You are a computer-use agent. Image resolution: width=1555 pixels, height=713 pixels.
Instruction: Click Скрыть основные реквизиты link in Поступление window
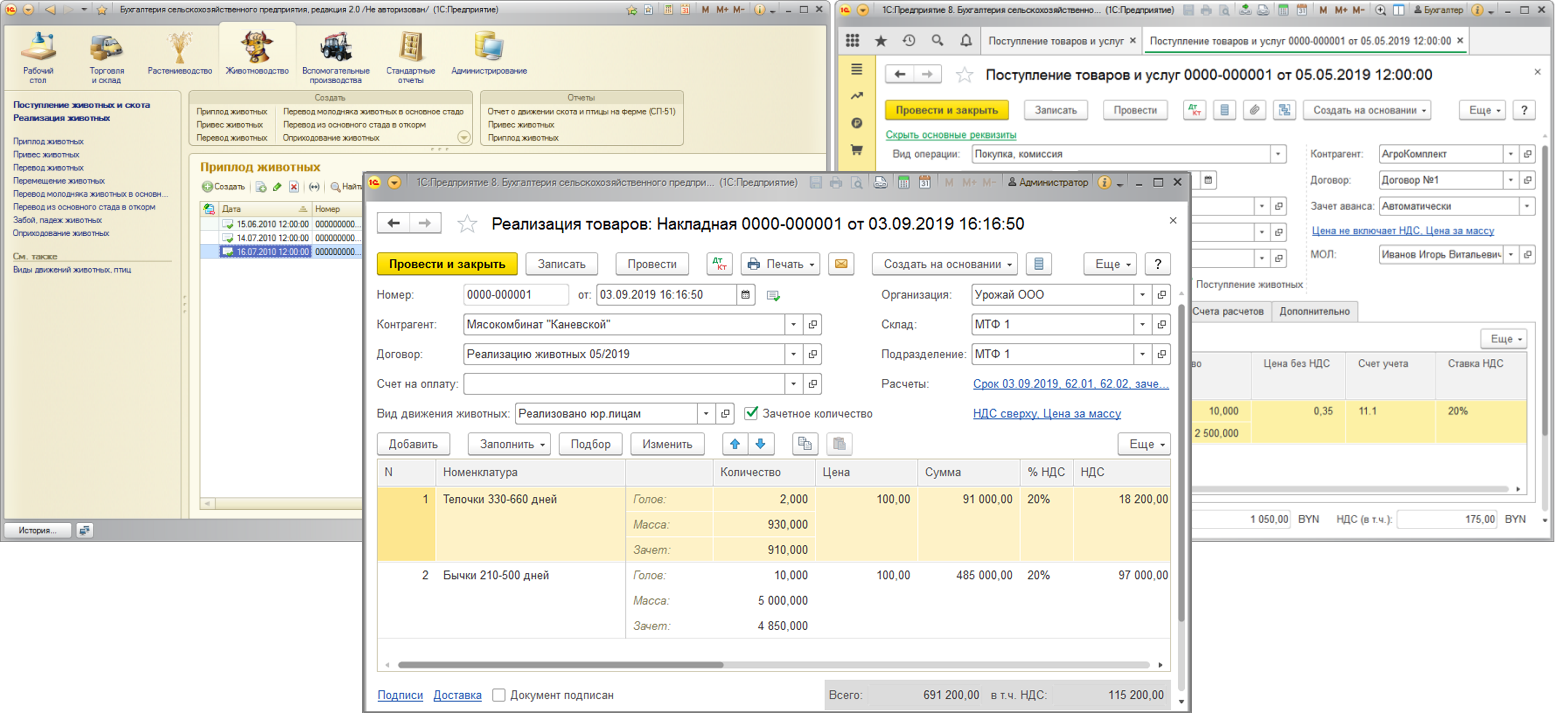[x=951, y=135]
